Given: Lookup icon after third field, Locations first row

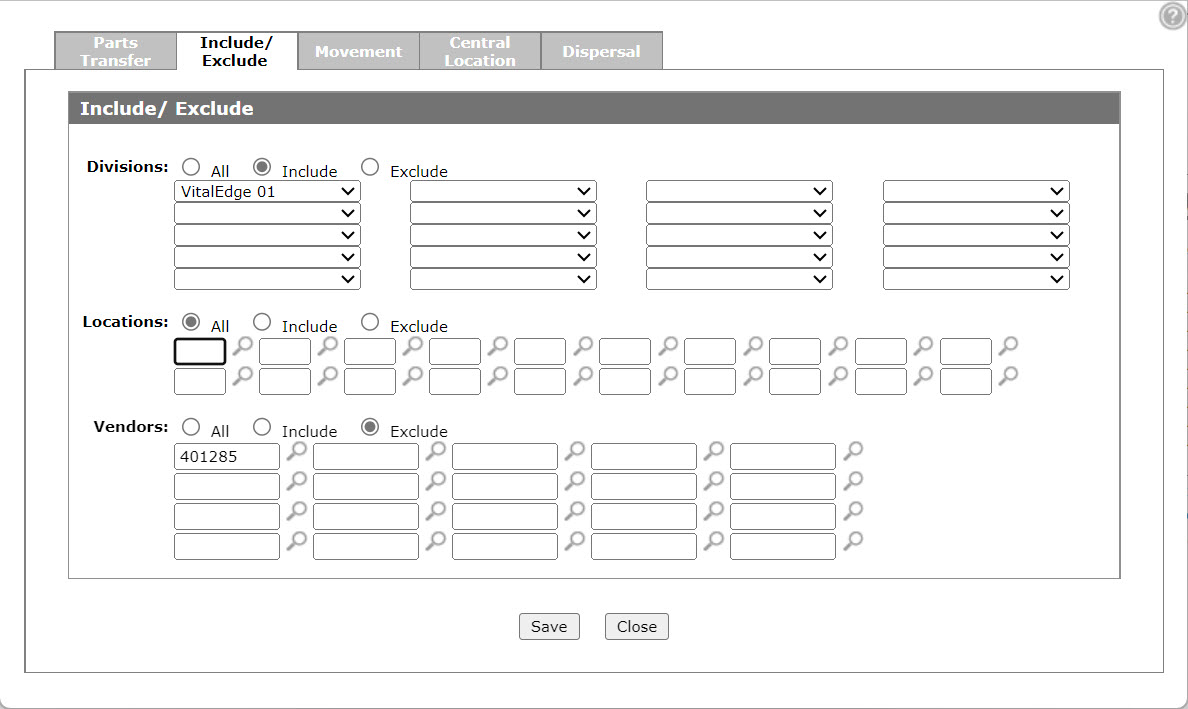Looking at the screenshot, I should click(412, 346).
